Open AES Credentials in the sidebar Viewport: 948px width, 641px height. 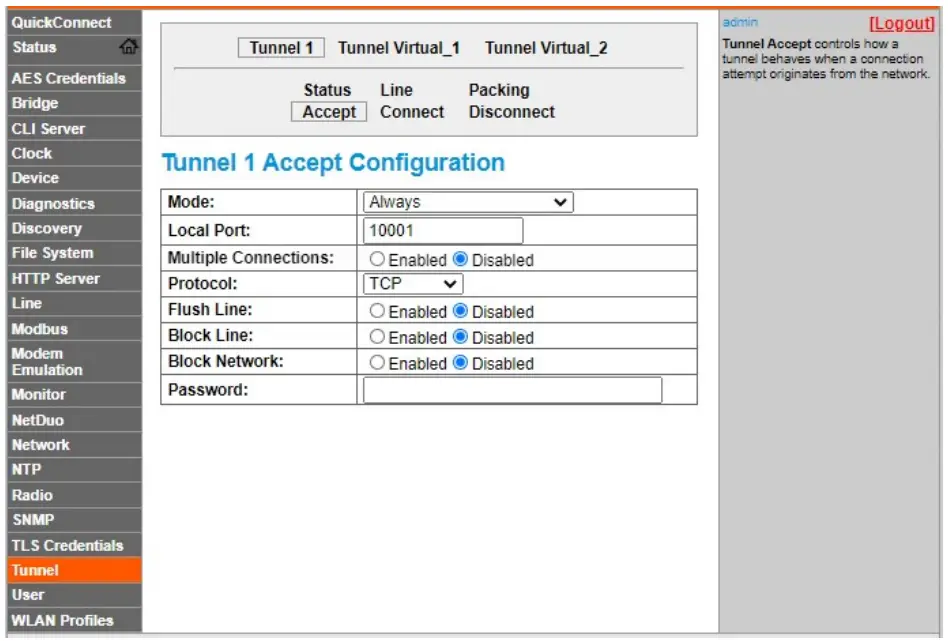[74, 78]
